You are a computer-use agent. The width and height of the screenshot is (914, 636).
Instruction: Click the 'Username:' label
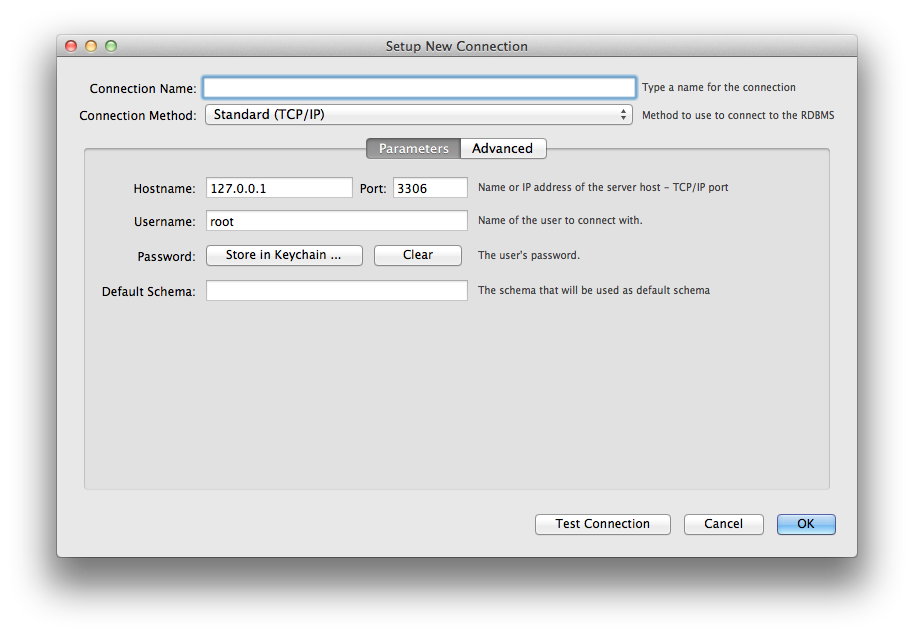pos(164,222)
